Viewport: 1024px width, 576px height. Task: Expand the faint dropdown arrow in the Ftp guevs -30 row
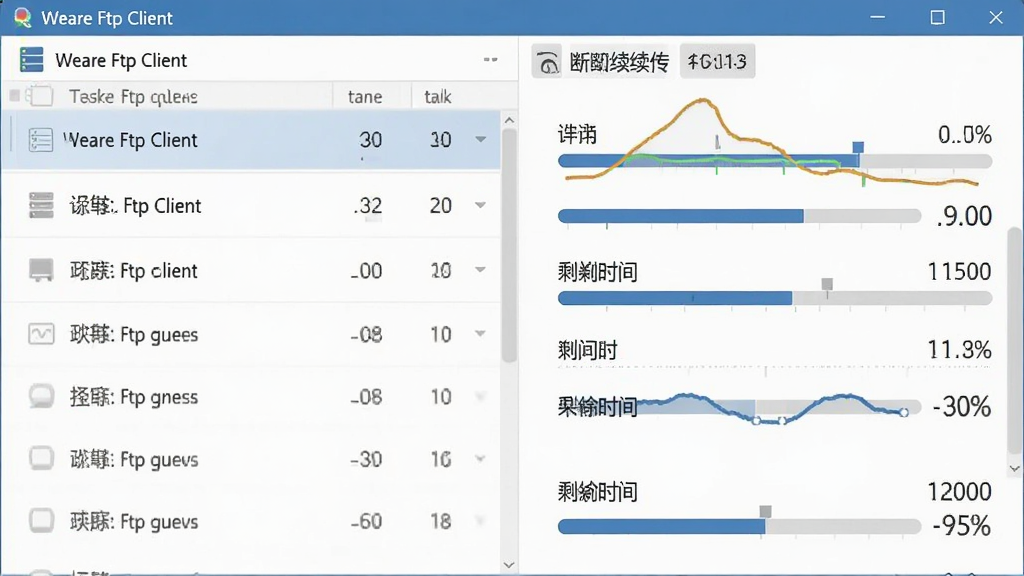[481, 459]
